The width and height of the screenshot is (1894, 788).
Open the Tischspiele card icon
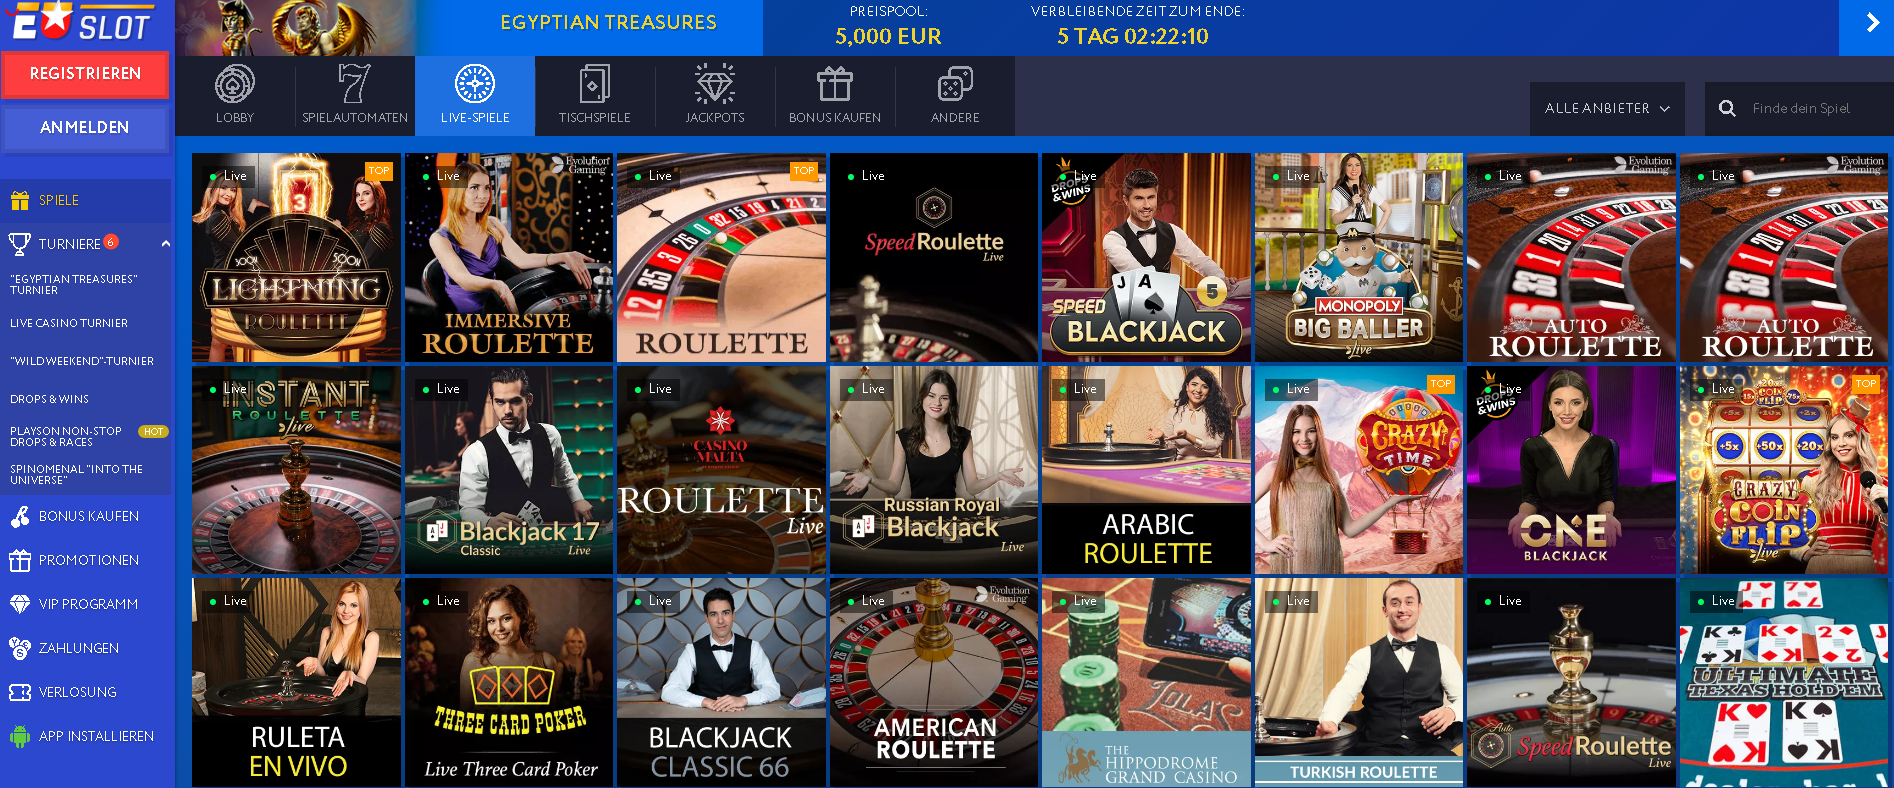(x=594, y=84)
